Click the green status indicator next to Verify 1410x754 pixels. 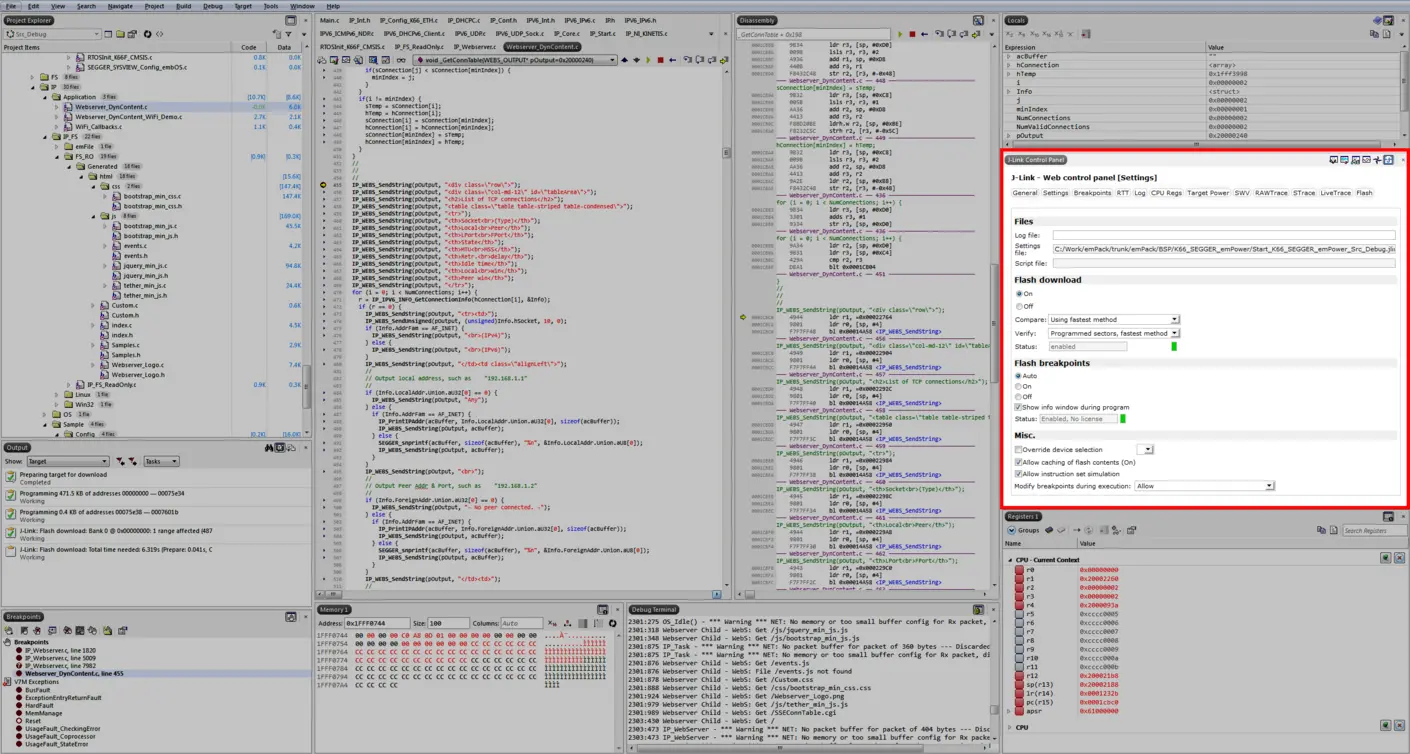(x=1174, y=346)
